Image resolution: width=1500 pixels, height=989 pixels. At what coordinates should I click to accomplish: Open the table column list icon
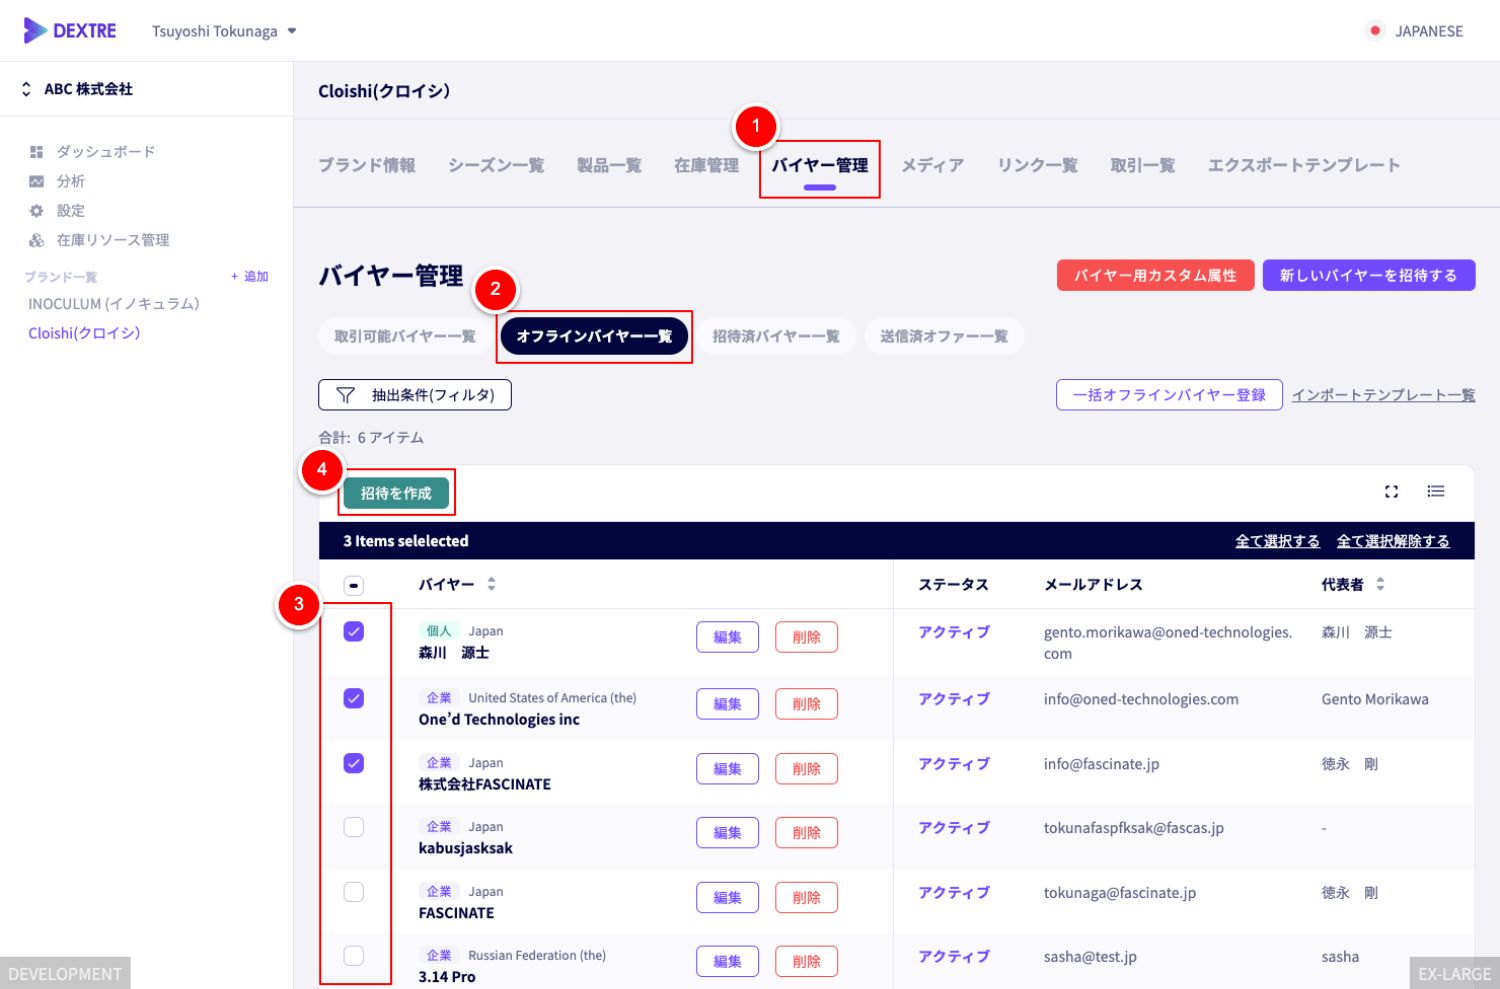1436,491
